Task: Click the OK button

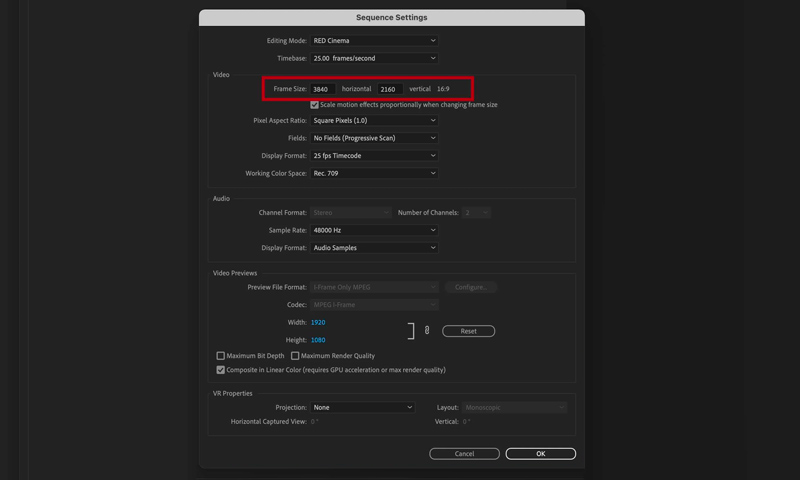Action: pos(540,454)
